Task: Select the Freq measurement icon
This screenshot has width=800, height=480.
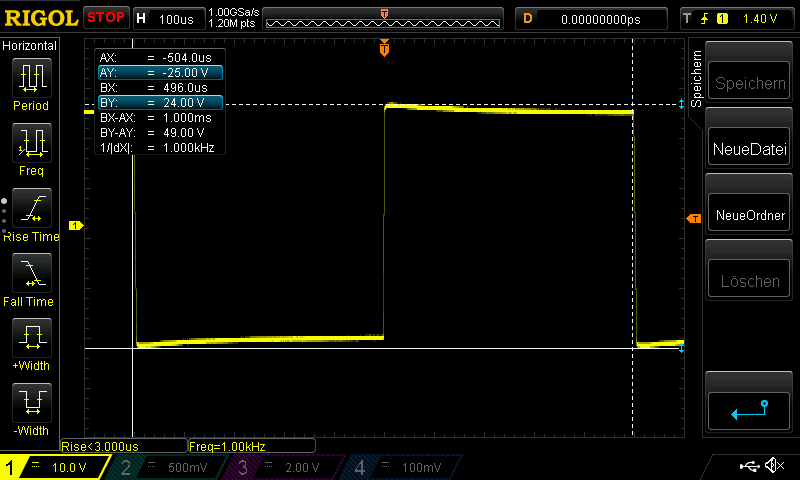Action: click(32, 142)
